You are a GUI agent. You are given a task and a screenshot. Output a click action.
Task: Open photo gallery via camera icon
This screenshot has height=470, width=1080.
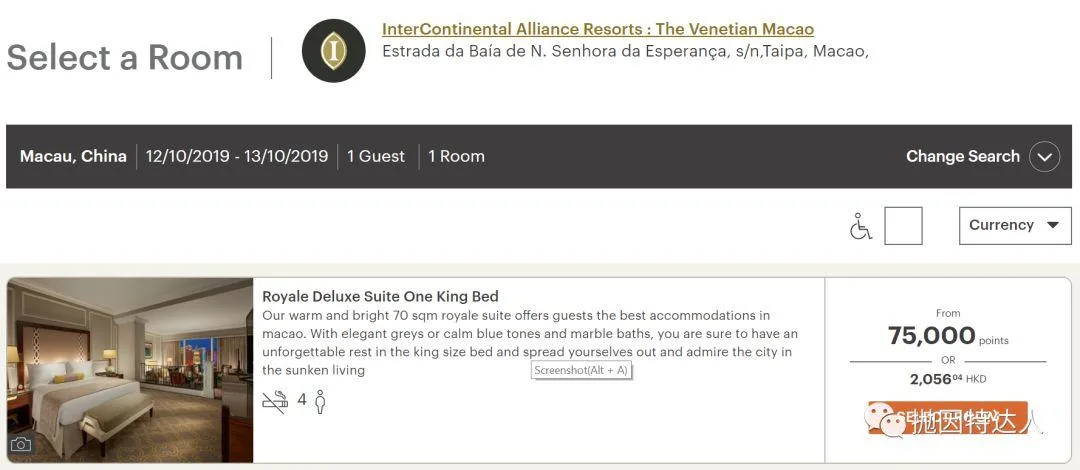click(x=21, y=445)
